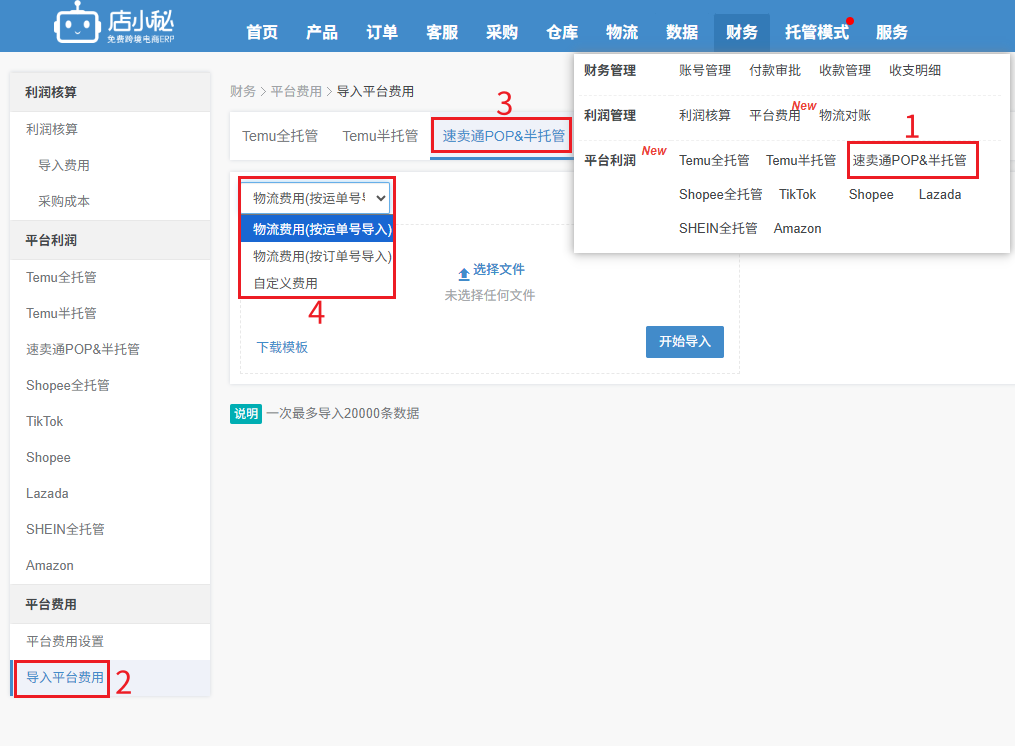Go to 收支明细 in 财务 menu
The image size is (1015, 746).
click(x=915, y=71)
